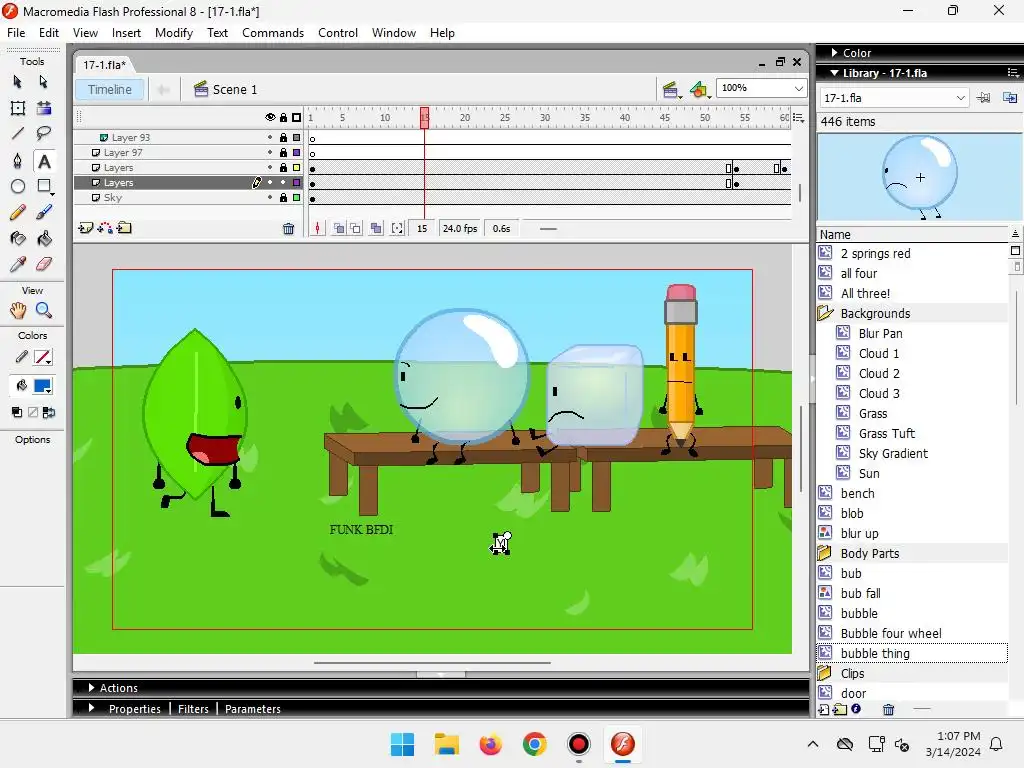Collapse the Backgrounds library folder

[x=825, y=313]
